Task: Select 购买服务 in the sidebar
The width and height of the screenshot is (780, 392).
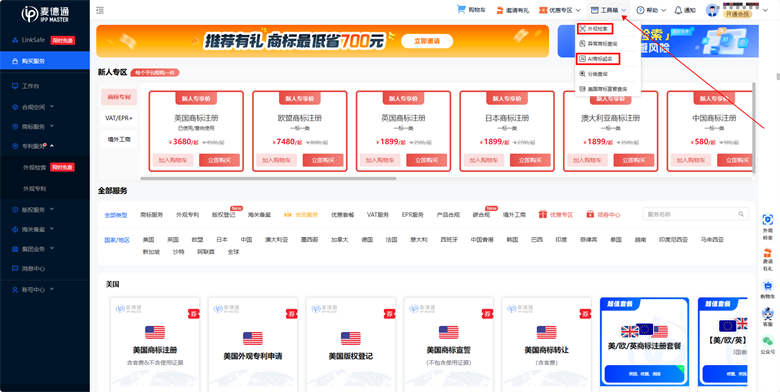Action: (45, 61)
